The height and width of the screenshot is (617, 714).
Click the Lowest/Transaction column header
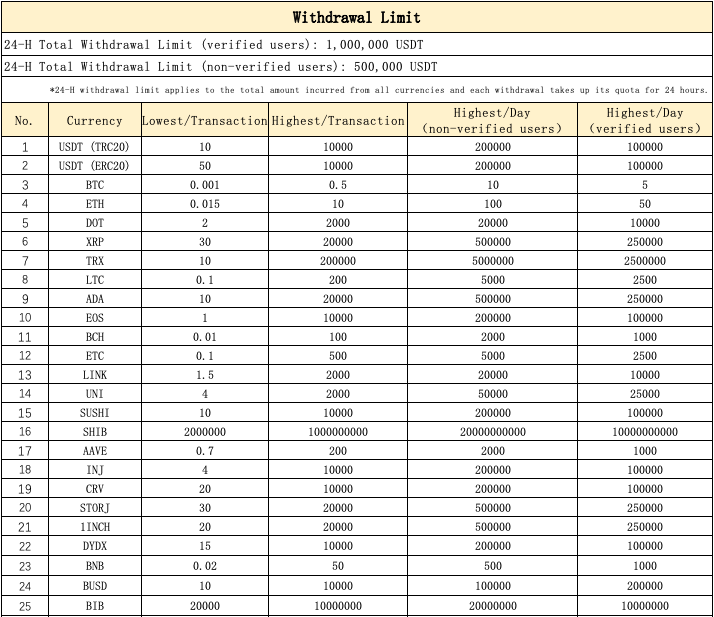pos(204,121)
